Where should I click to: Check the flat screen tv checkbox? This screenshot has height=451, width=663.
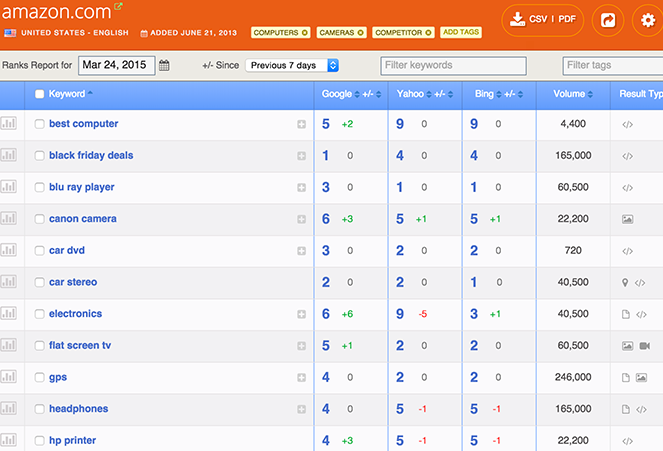[39, 346]
